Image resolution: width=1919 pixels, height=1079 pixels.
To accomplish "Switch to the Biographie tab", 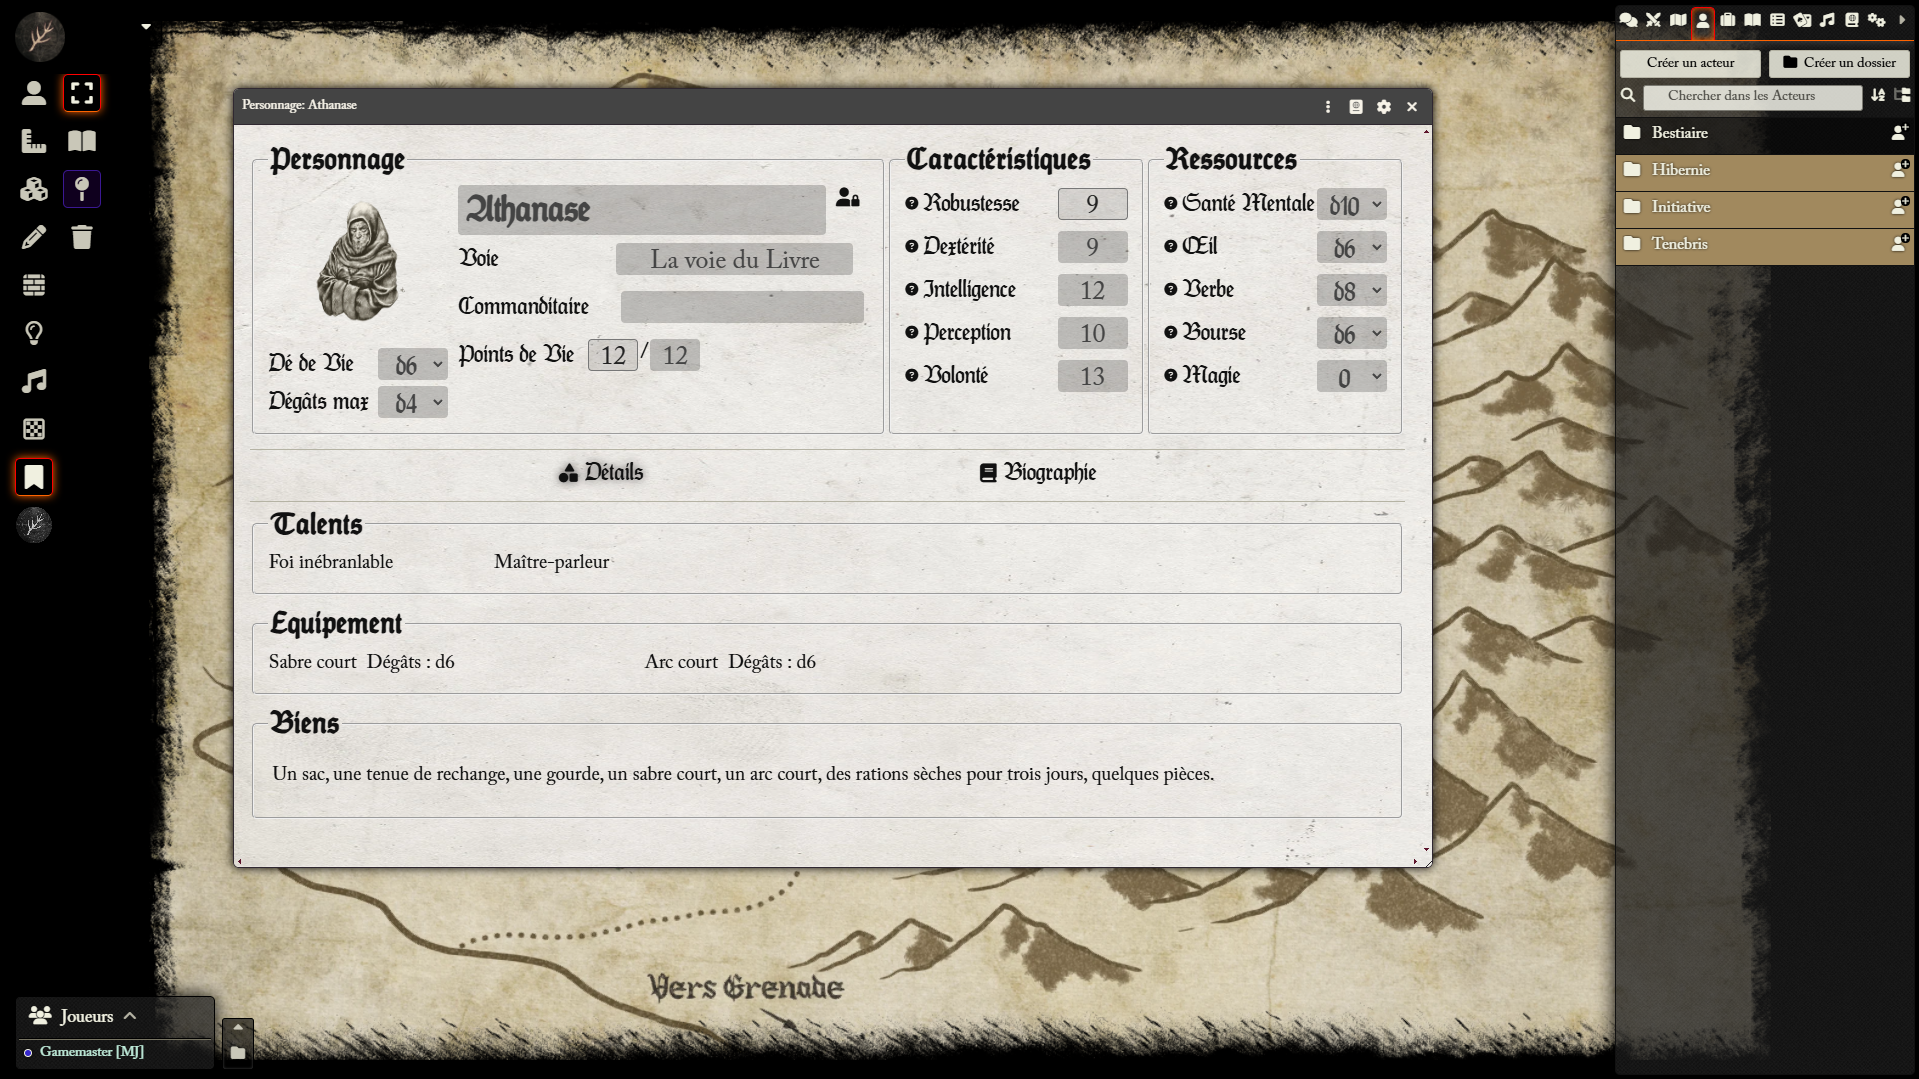I will (x=1037, y=473).
